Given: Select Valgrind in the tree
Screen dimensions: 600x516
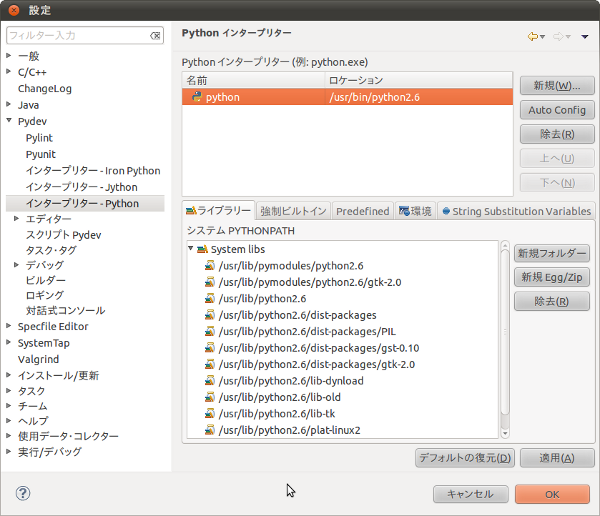Looking at the screenshot, I should coord(38,359).
